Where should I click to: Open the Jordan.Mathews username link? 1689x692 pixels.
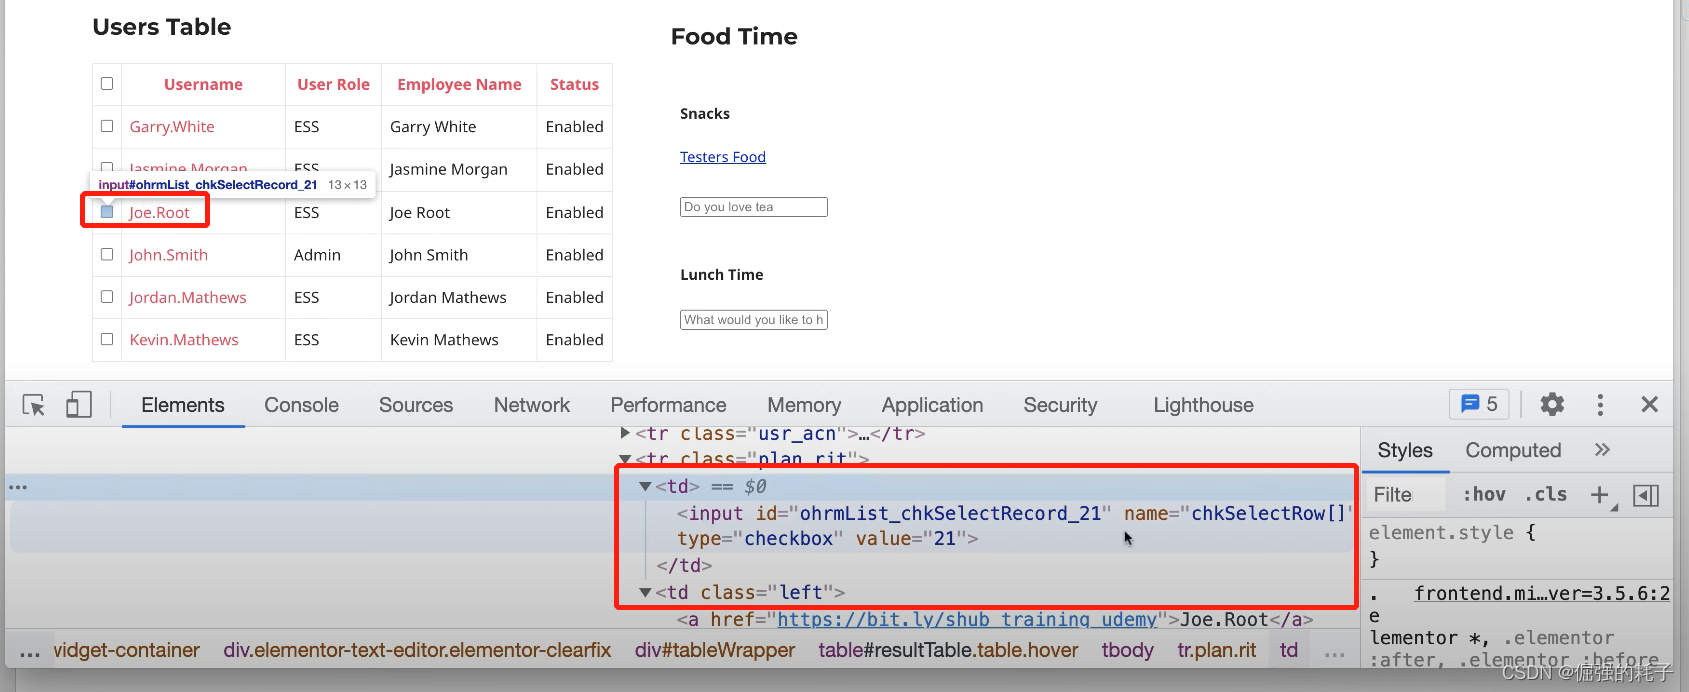(x=187, y=298)
